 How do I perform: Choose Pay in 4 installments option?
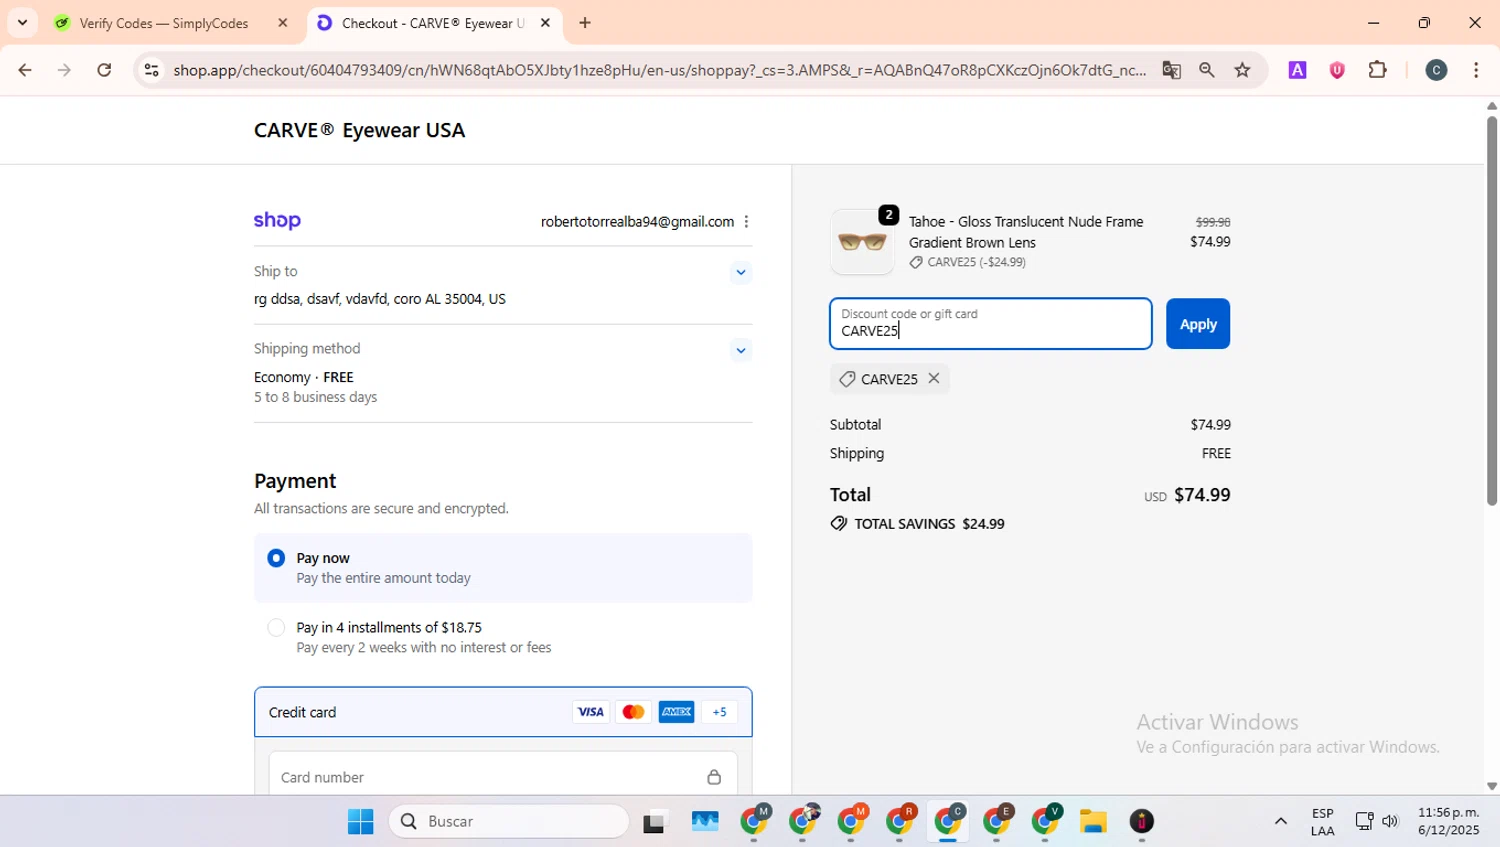click(x=276, y=628)
